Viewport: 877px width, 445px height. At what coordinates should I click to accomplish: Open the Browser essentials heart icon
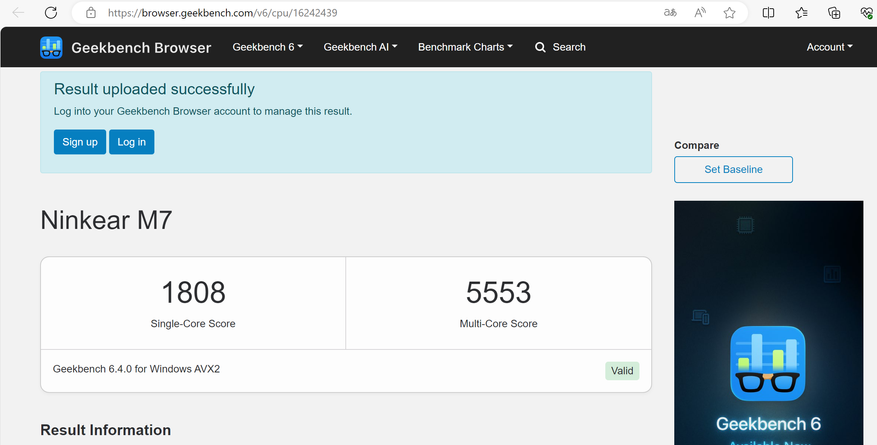point(866,12)
